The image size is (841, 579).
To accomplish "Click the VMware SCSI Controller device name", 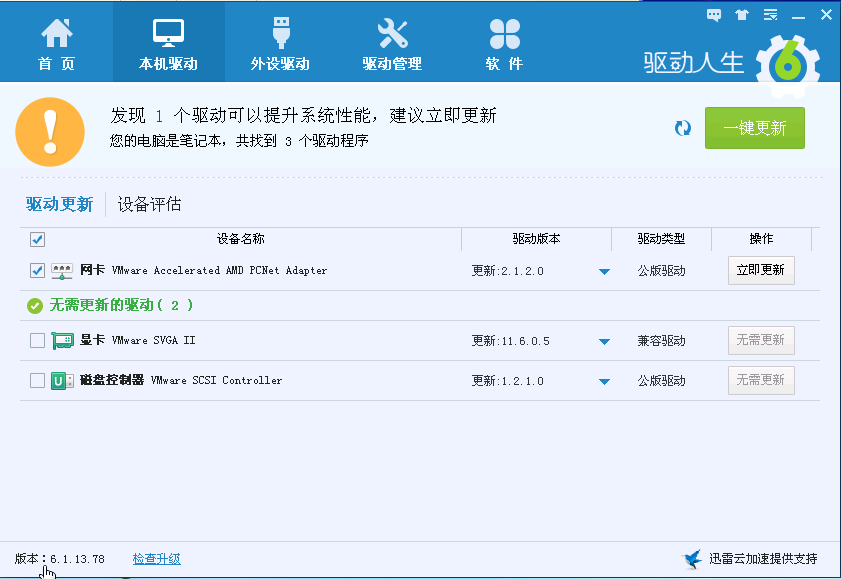I will 216,380.
